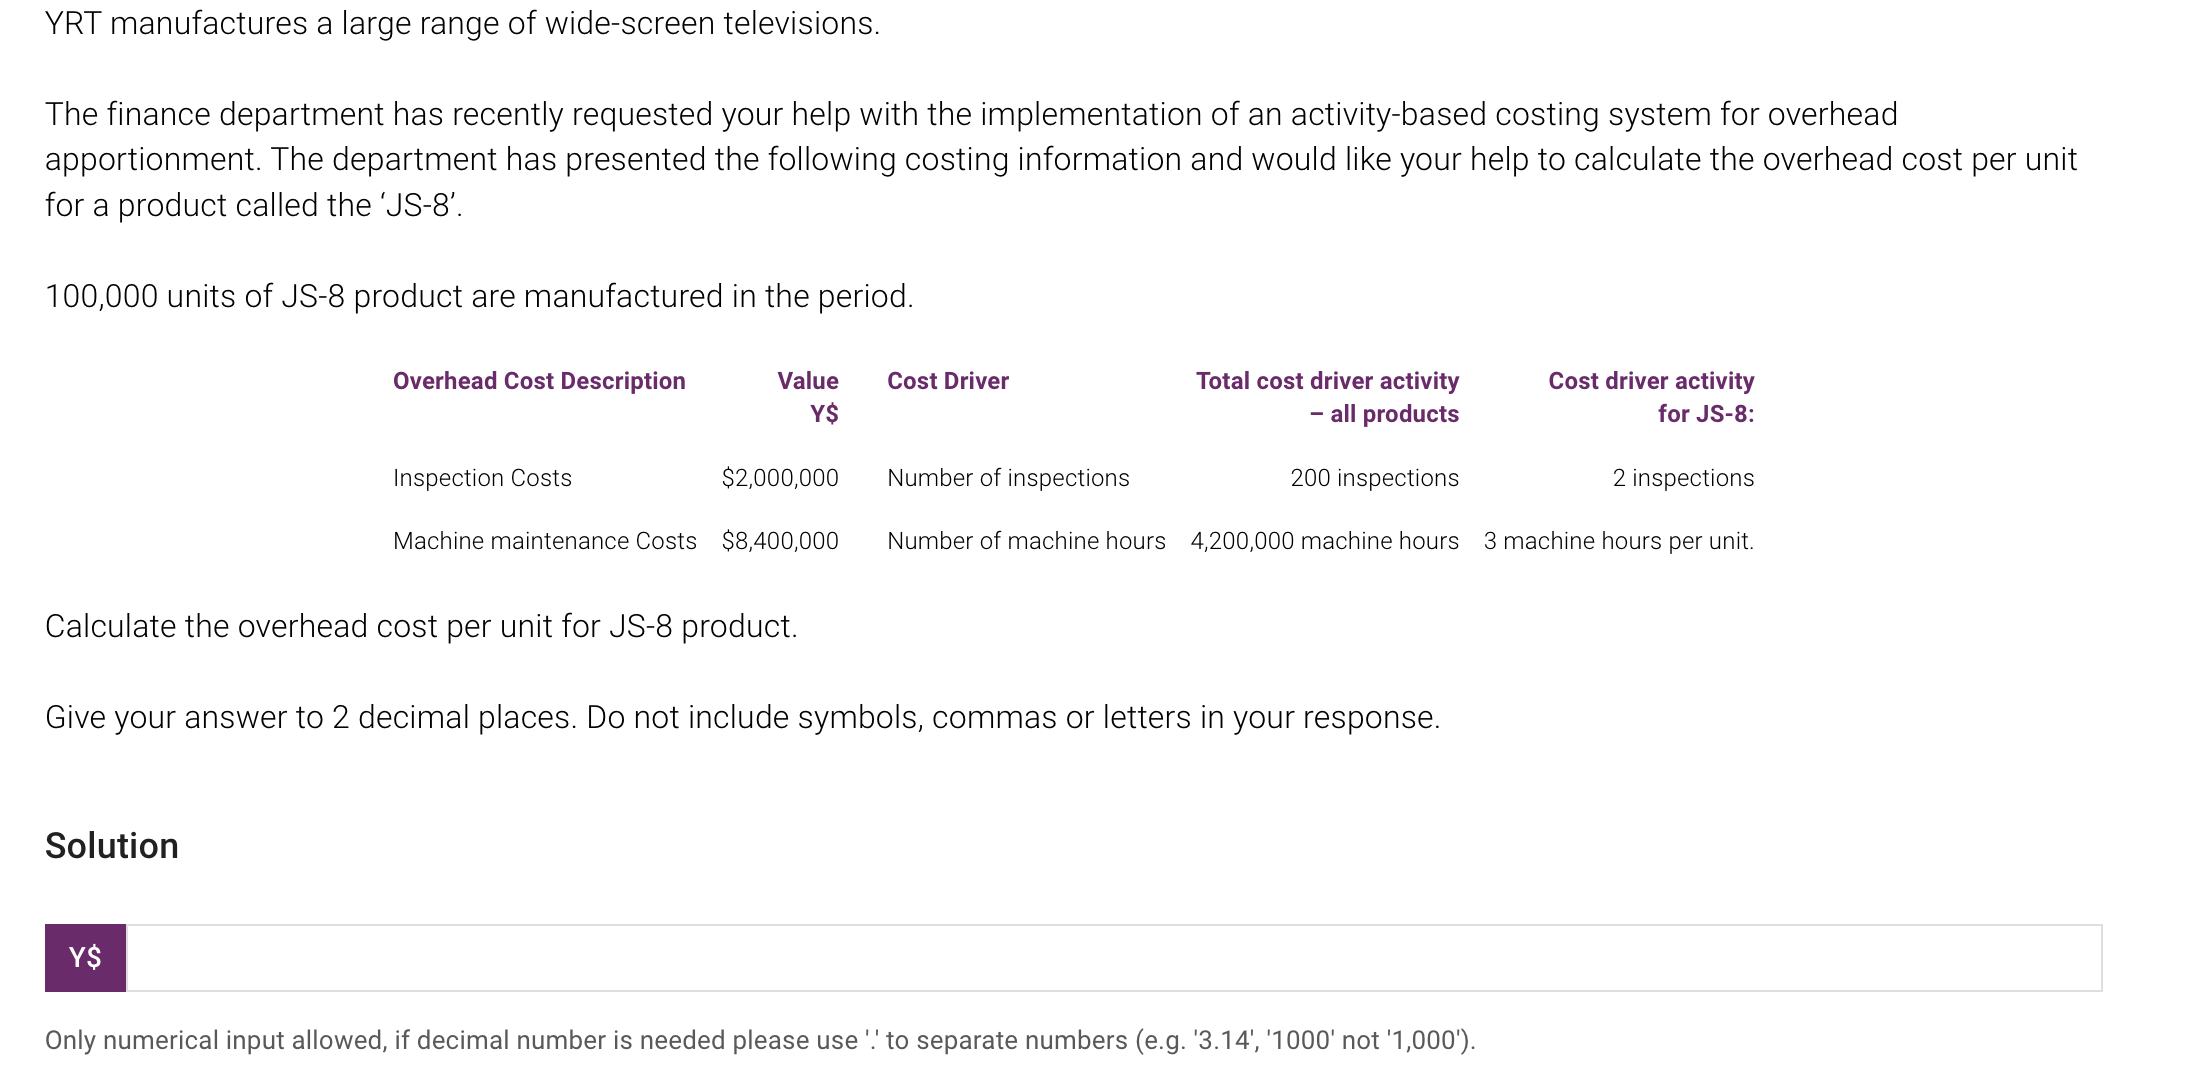
Task: Select the Solution heading
Action: pyautogui.click(x=112, y=846)
